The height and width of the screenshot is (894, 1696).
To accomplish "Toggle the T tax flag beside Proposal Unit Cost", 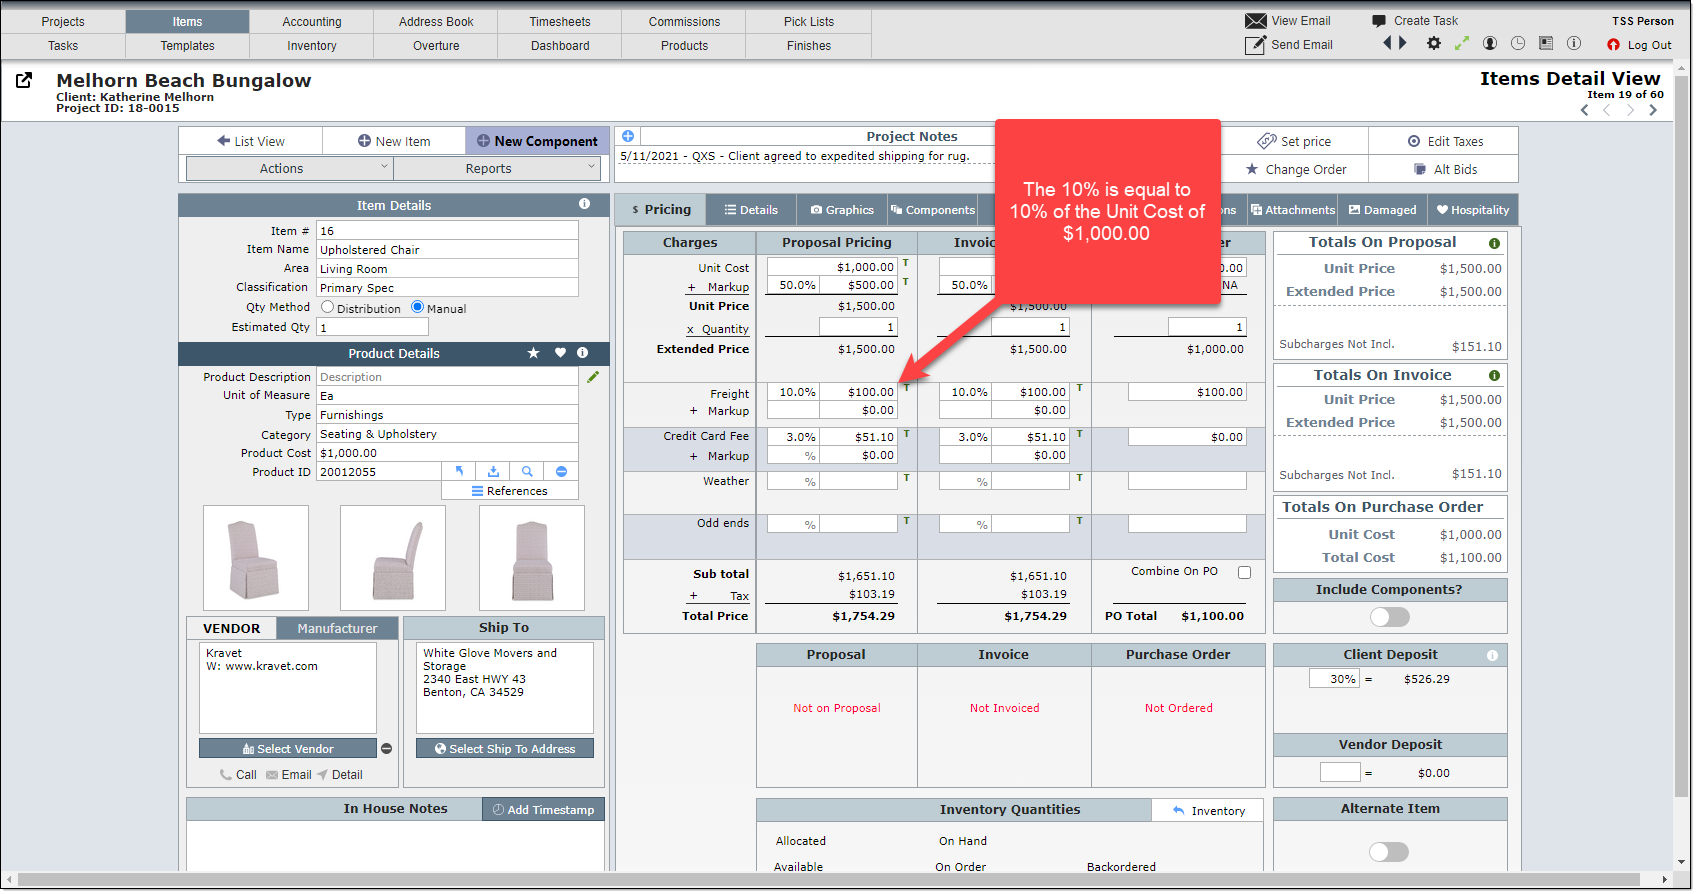I will [x=906, y=263].
